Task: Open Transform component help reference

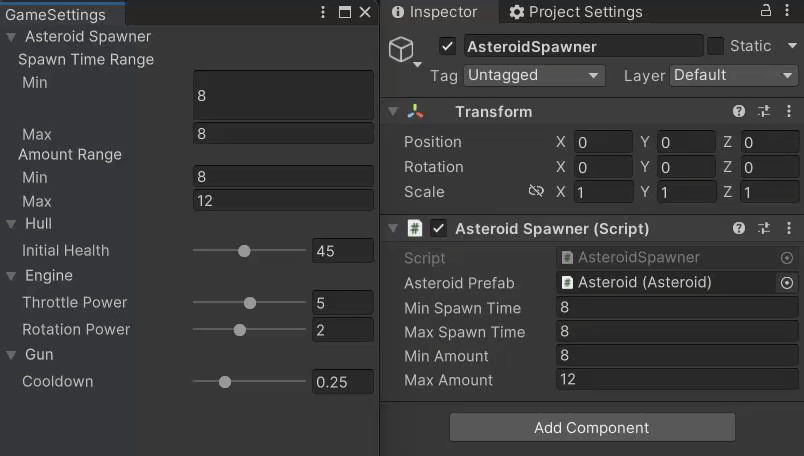Action: click(738, 111)
